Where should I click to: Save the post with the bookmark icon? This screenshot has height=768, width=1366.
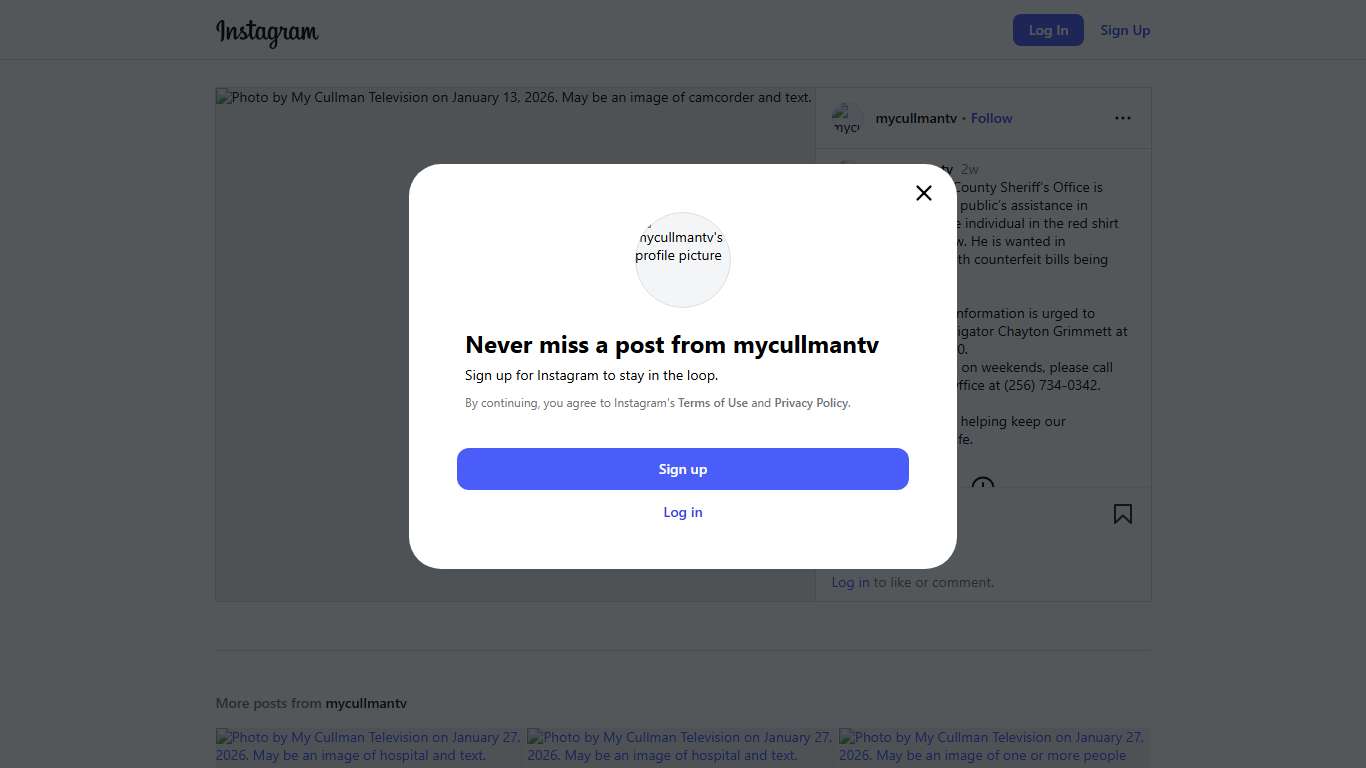[1123, 514]
